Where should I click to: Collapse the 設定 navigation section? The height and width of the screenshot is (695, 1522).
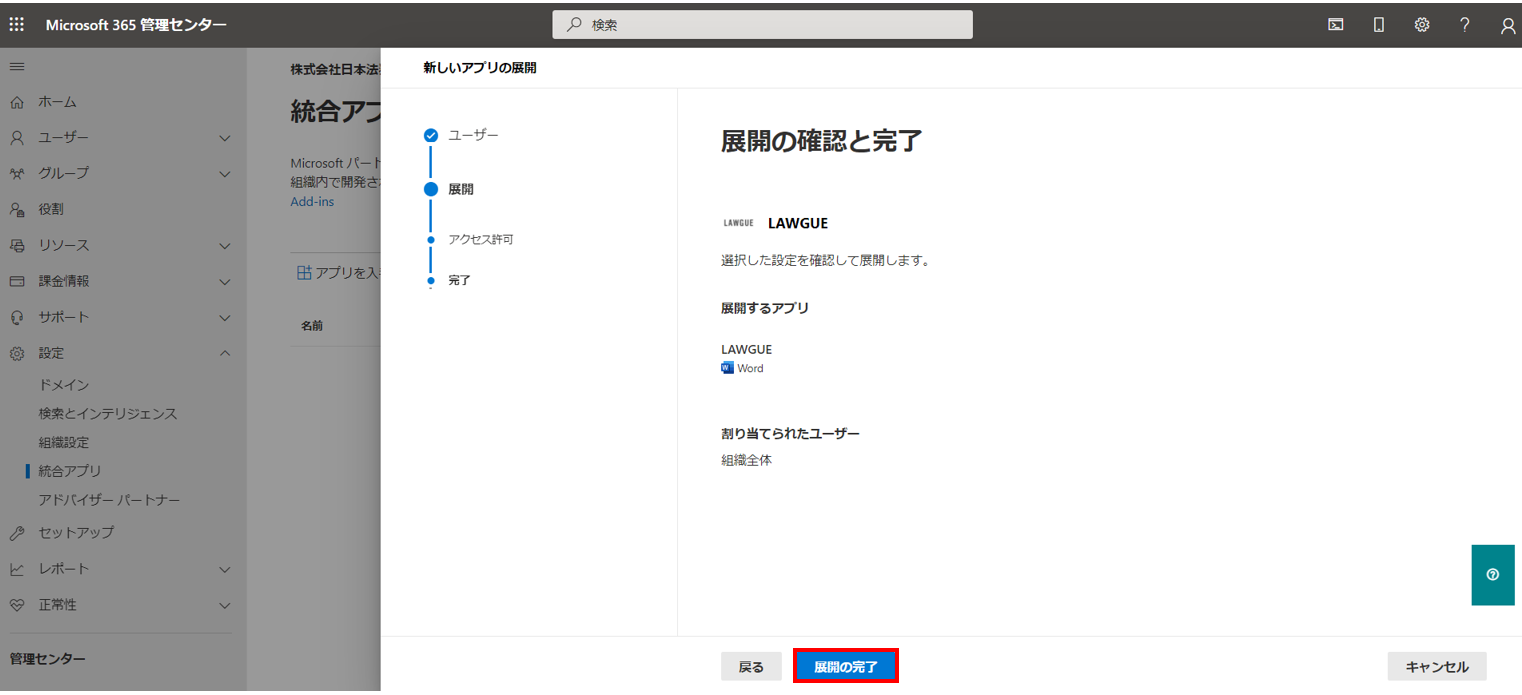(x=225, y=353)
